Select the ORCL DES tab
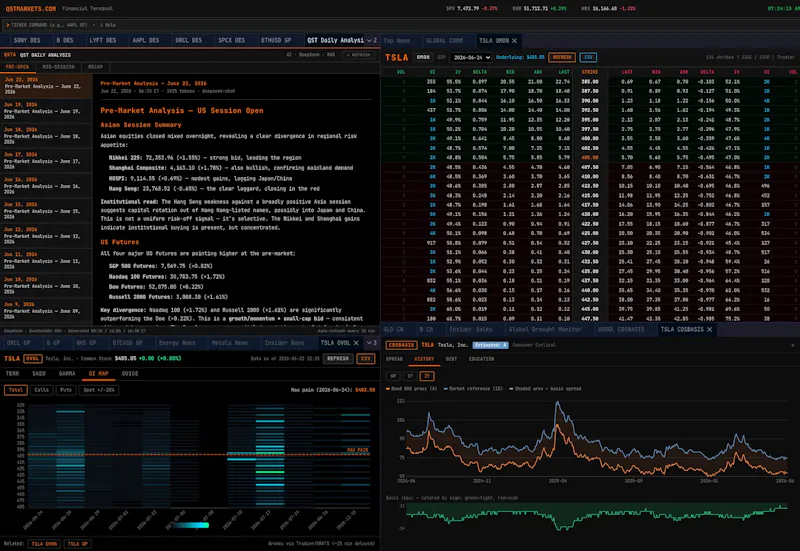Viewport: 800px width, 551px height. tap(188, 40)
